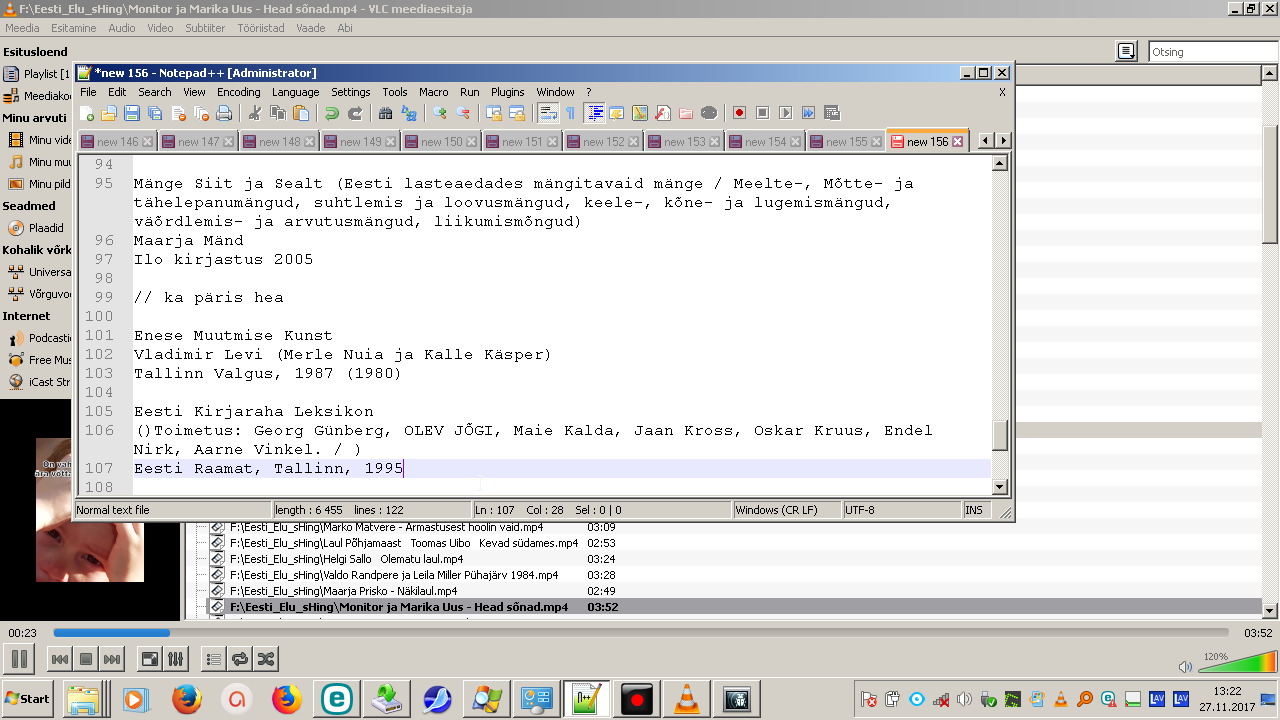Toggle word wrap in Notepad++ toolbar
Viewport: 1280px width, 720px height.
tap(547, 113)
